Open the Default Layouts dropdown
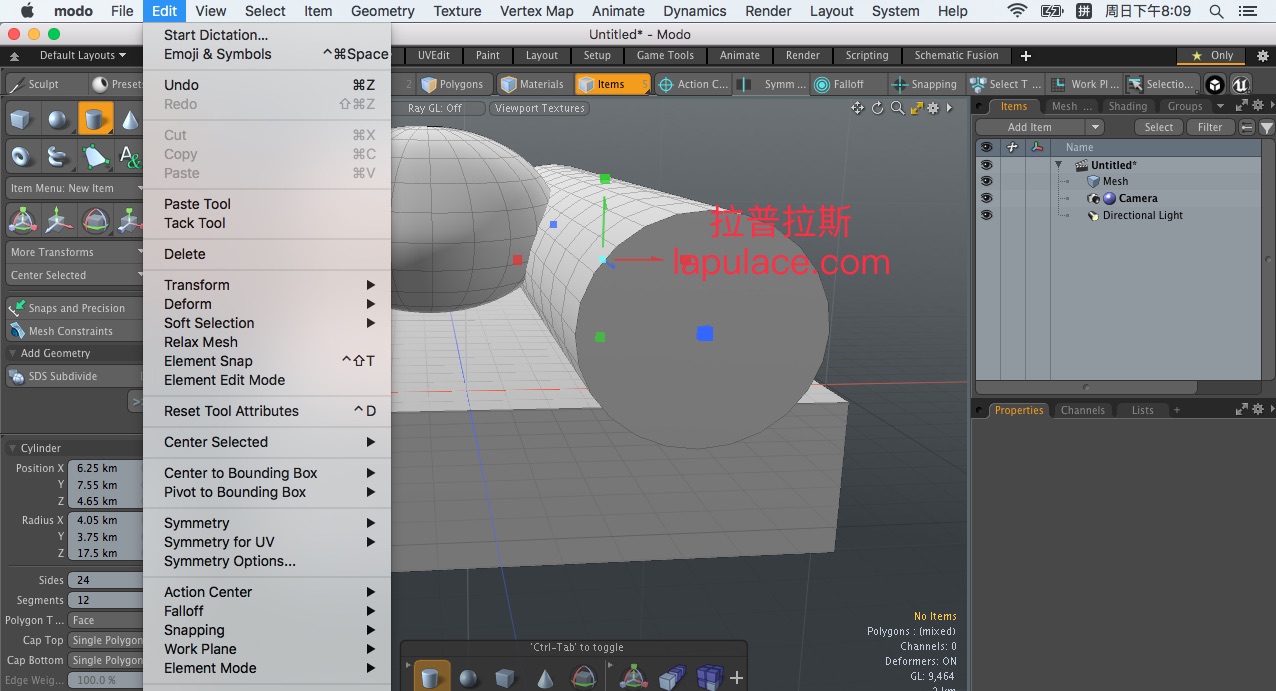 (82, 55)
